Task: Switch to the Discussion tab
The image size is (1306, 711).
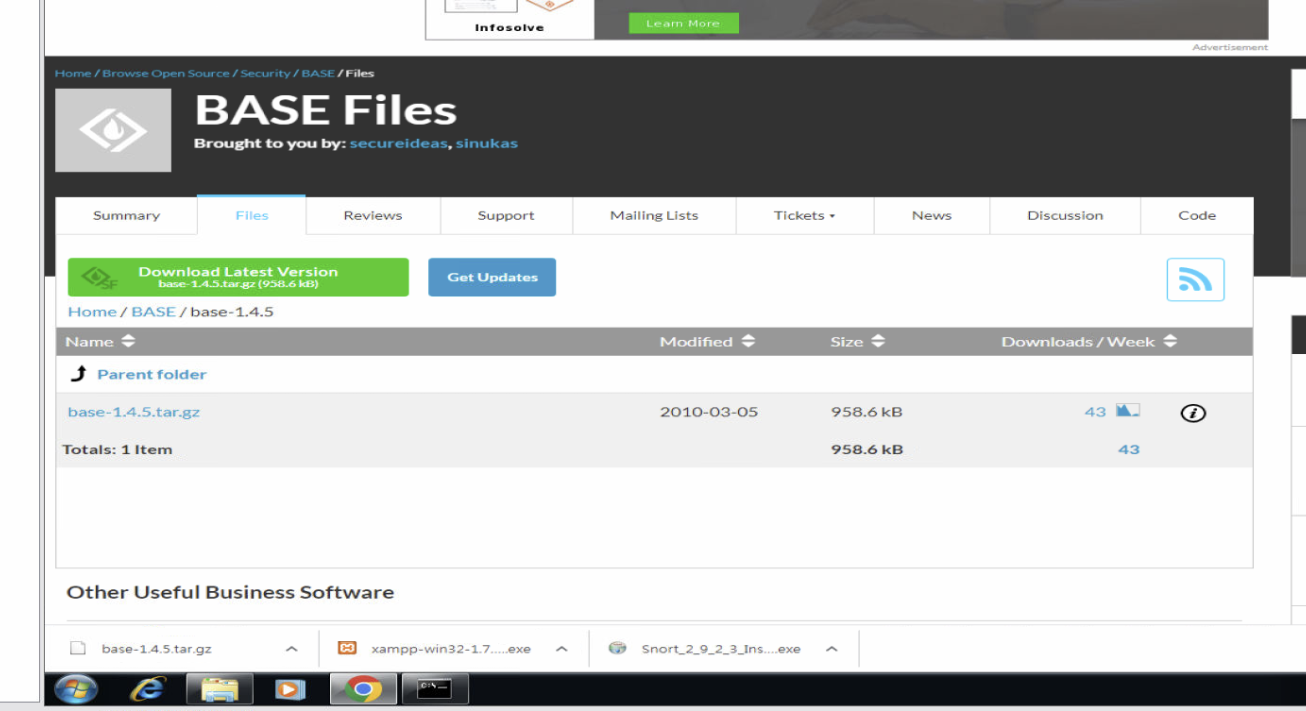Action: coord(1065,215)
